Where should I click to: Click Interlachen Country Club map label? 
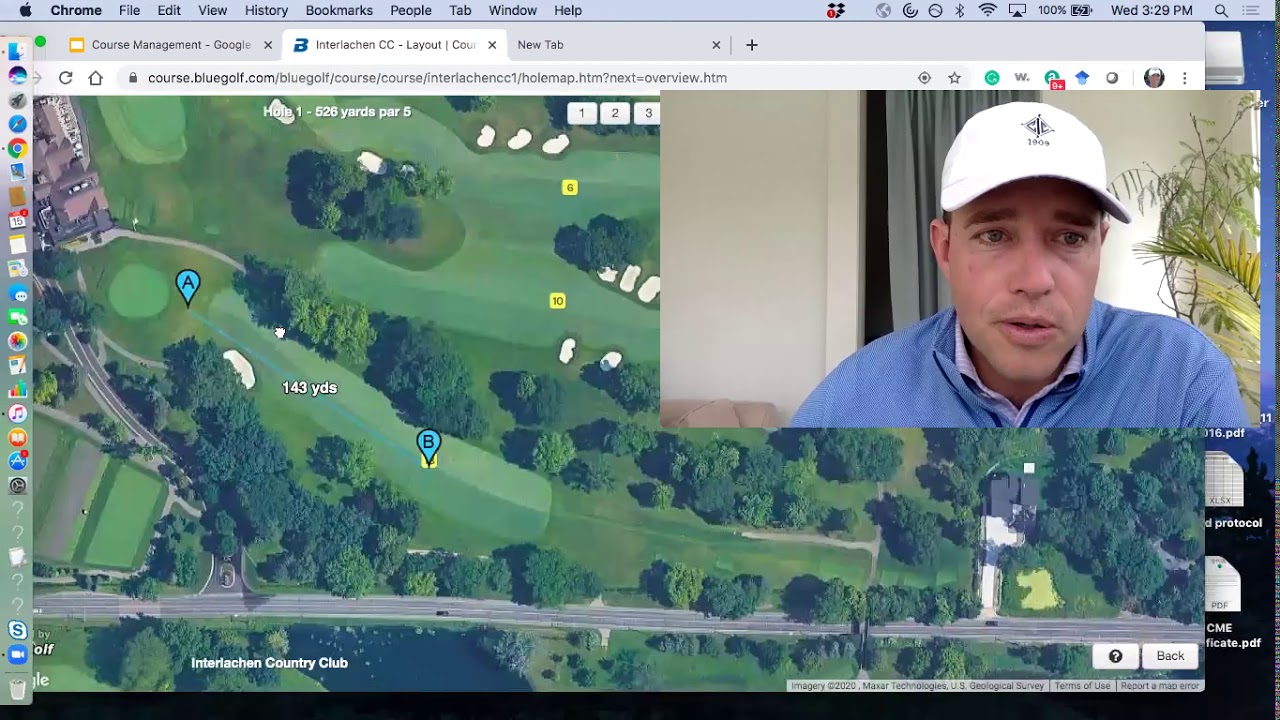tap(269, 663)
